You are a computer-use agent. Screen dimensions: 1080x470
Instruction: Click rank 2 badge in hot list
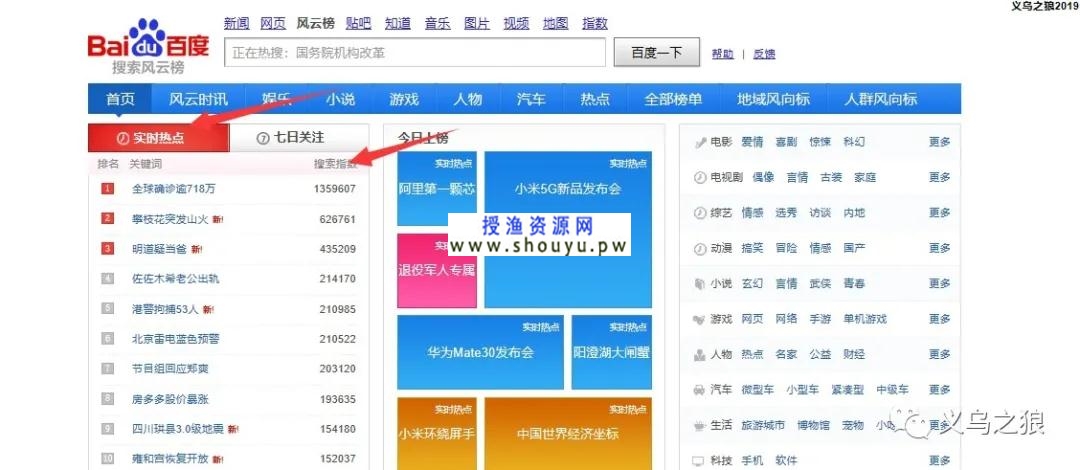pos(107,218)
